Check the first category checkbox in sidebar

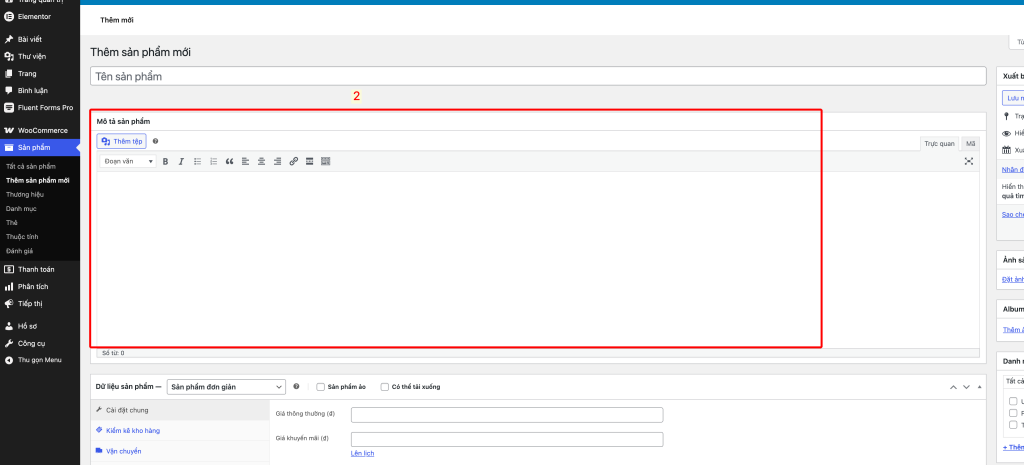pyautogui.click(x=1013, y=401)
